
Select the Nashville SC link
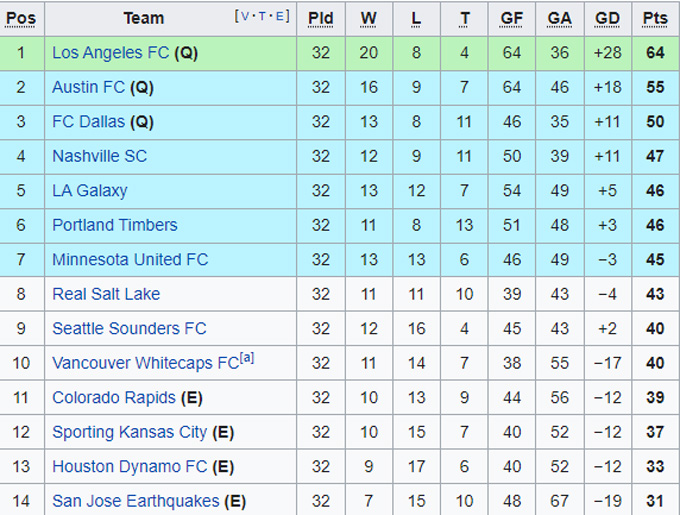[x=99, y=156]
